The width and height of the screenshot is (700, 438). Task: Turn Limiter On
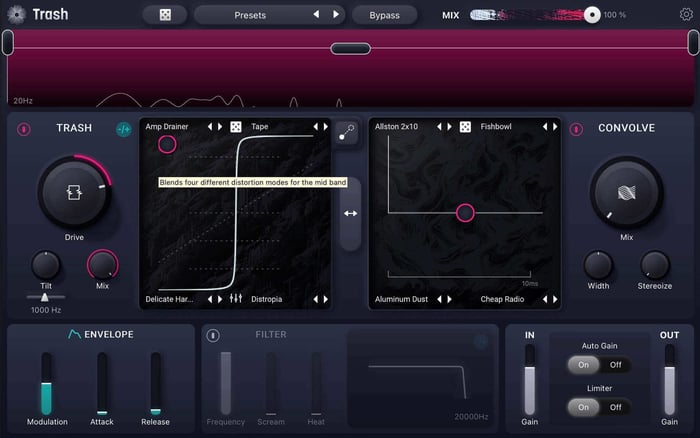point(583,407)
